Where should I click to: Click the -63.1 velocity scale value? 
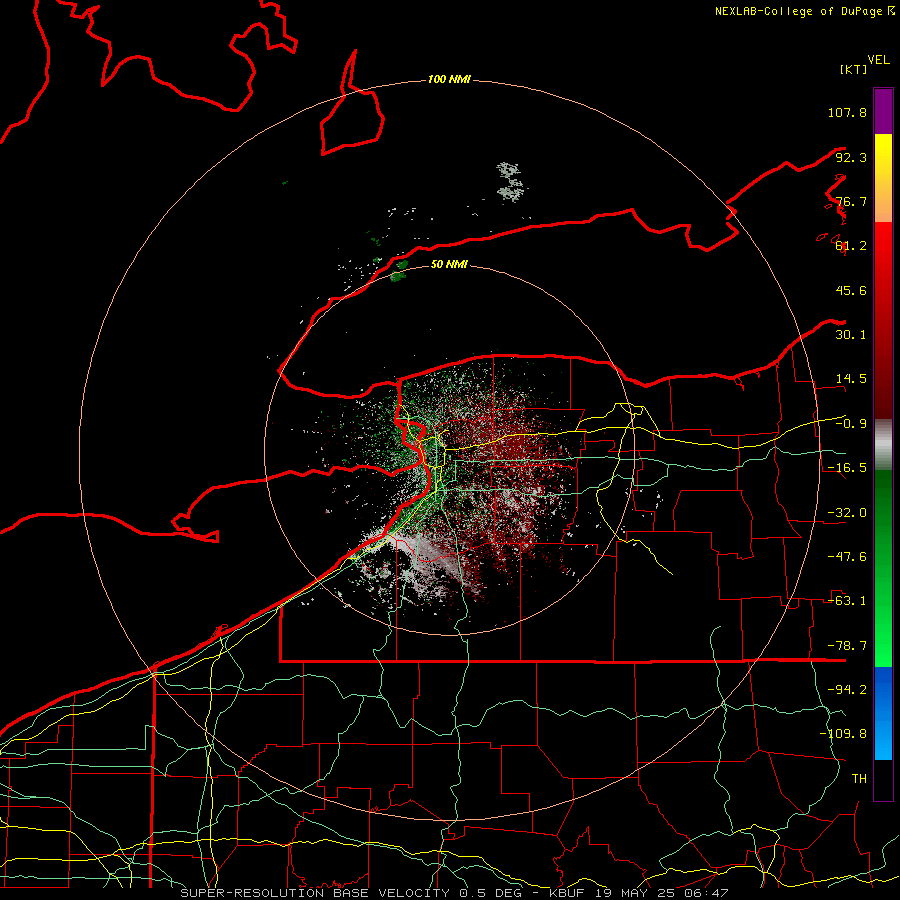(847, 601)
